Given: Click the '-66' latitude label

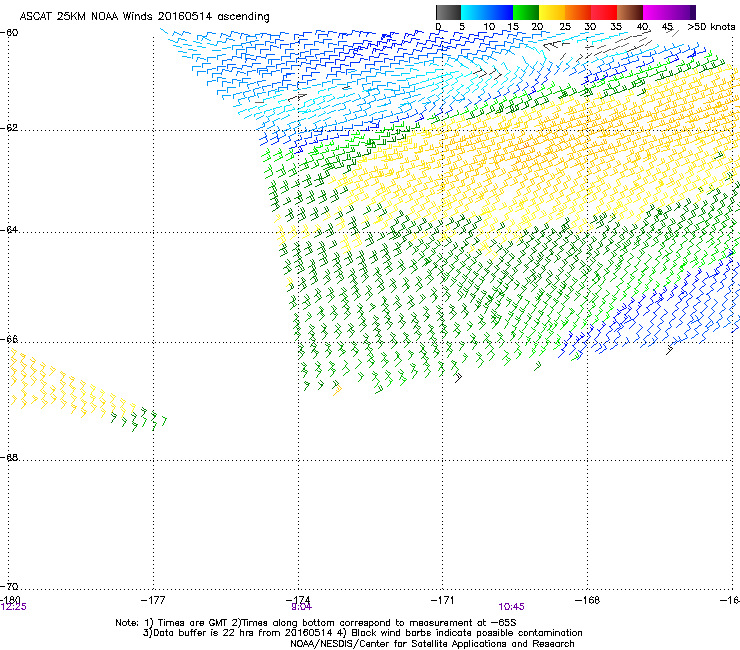Looking at the screenshot, I should pos(9,340).
